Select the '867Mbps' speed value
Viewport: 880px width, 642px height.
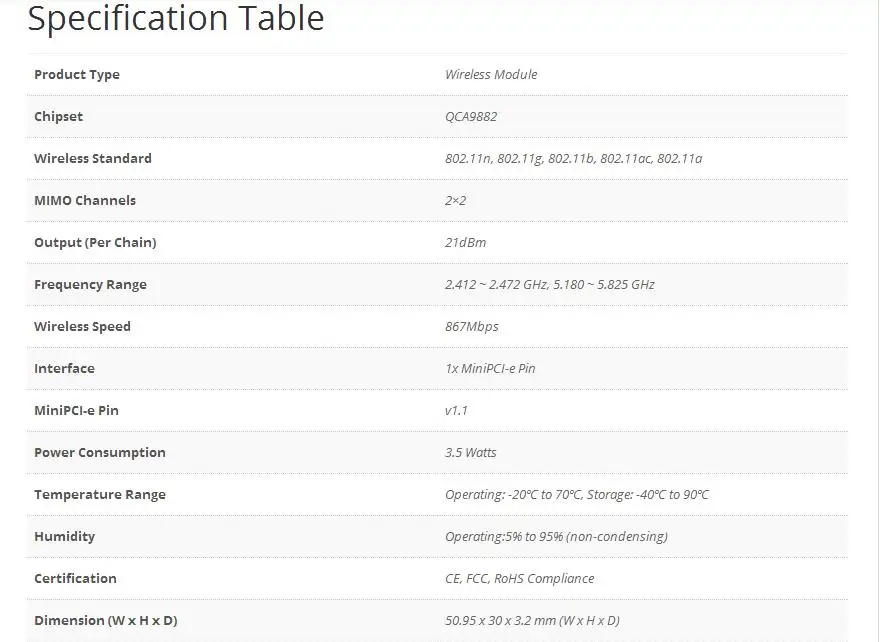471,327
